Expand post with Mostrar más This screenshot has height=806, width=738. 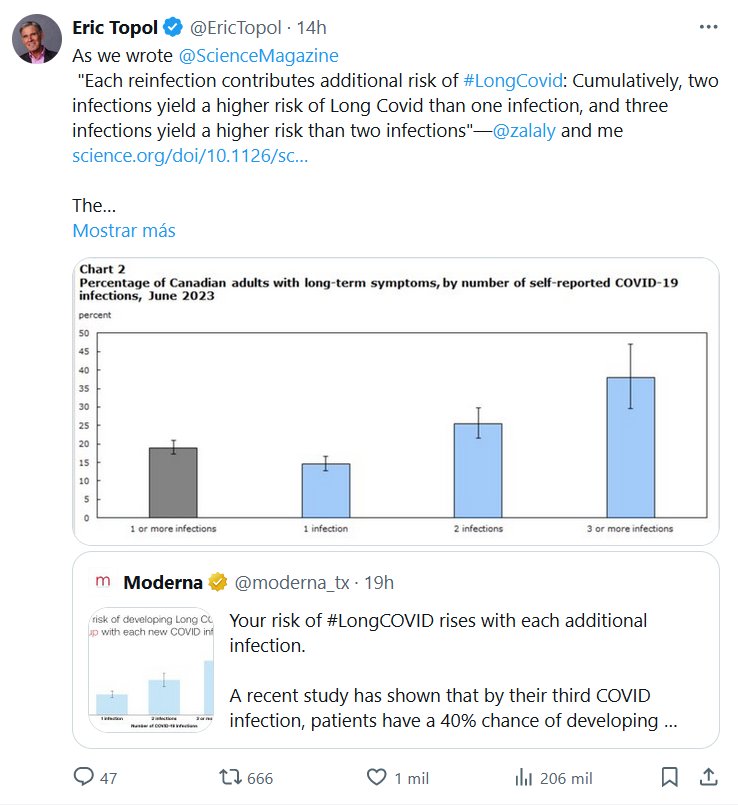tap(124, 231)
